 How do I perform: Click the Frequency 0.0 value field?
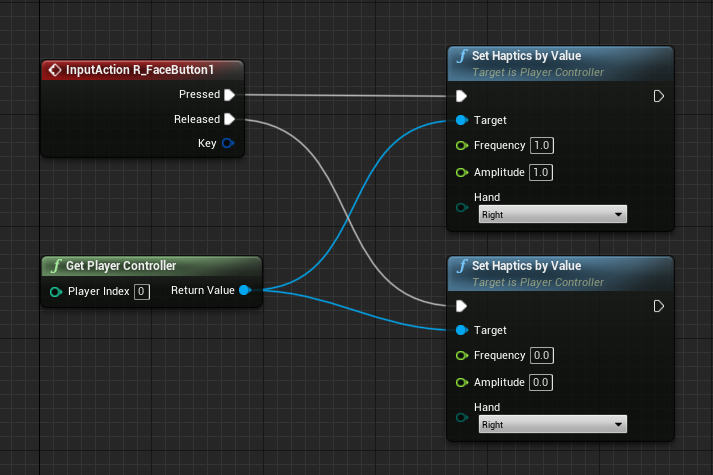point(542,356)
